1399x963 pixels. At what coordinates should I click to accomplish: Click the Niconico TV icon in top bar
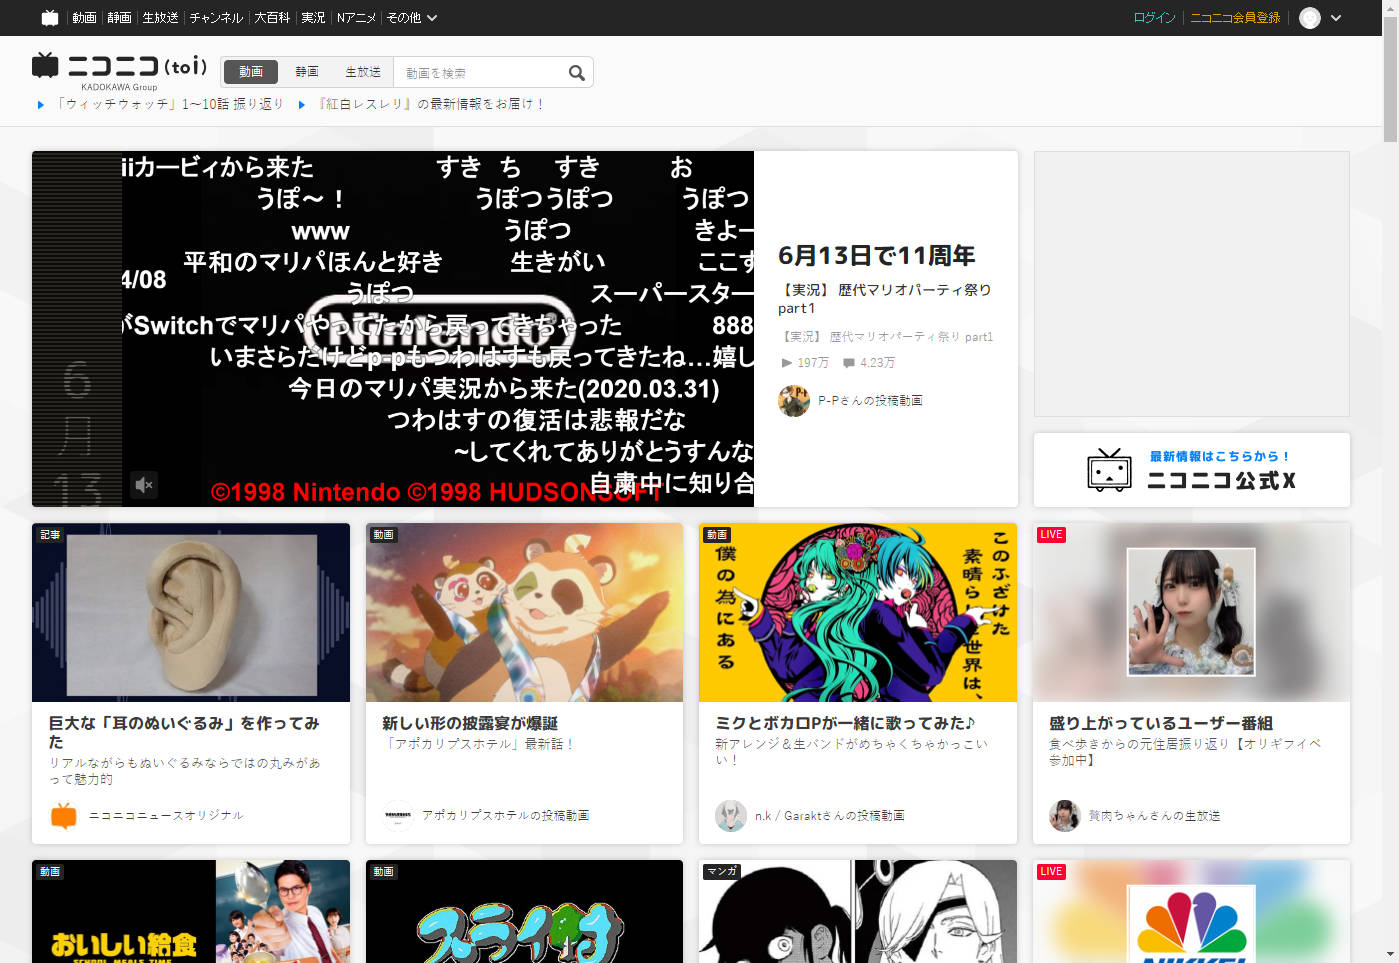pos(50,17)
